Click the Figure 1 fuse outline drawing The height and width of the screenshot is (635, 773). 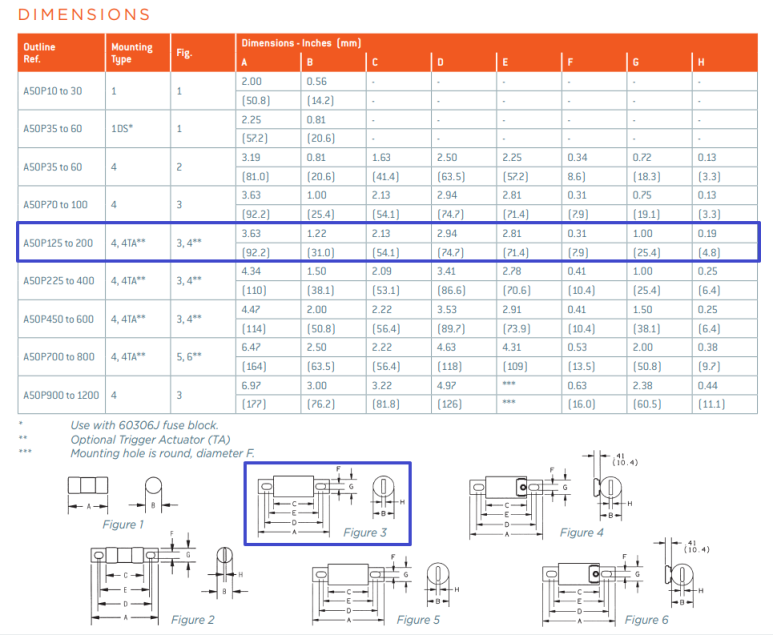click(122, 495)
